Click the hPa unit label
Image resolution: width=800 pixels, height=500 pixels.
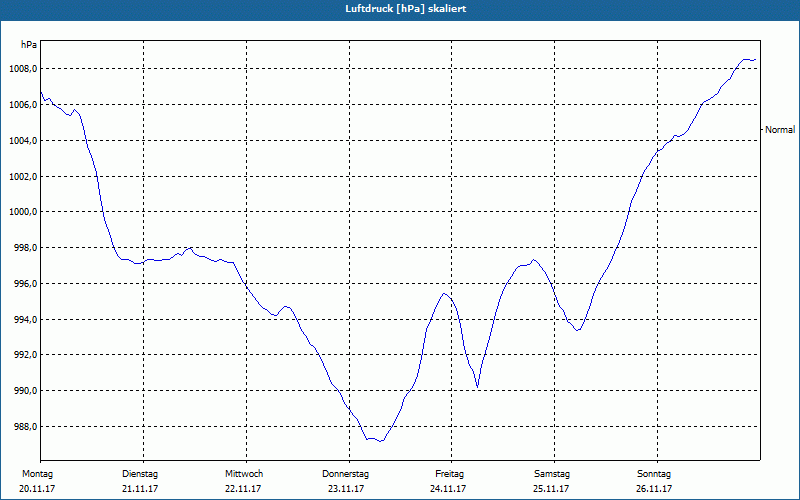[x=29, y=45]
